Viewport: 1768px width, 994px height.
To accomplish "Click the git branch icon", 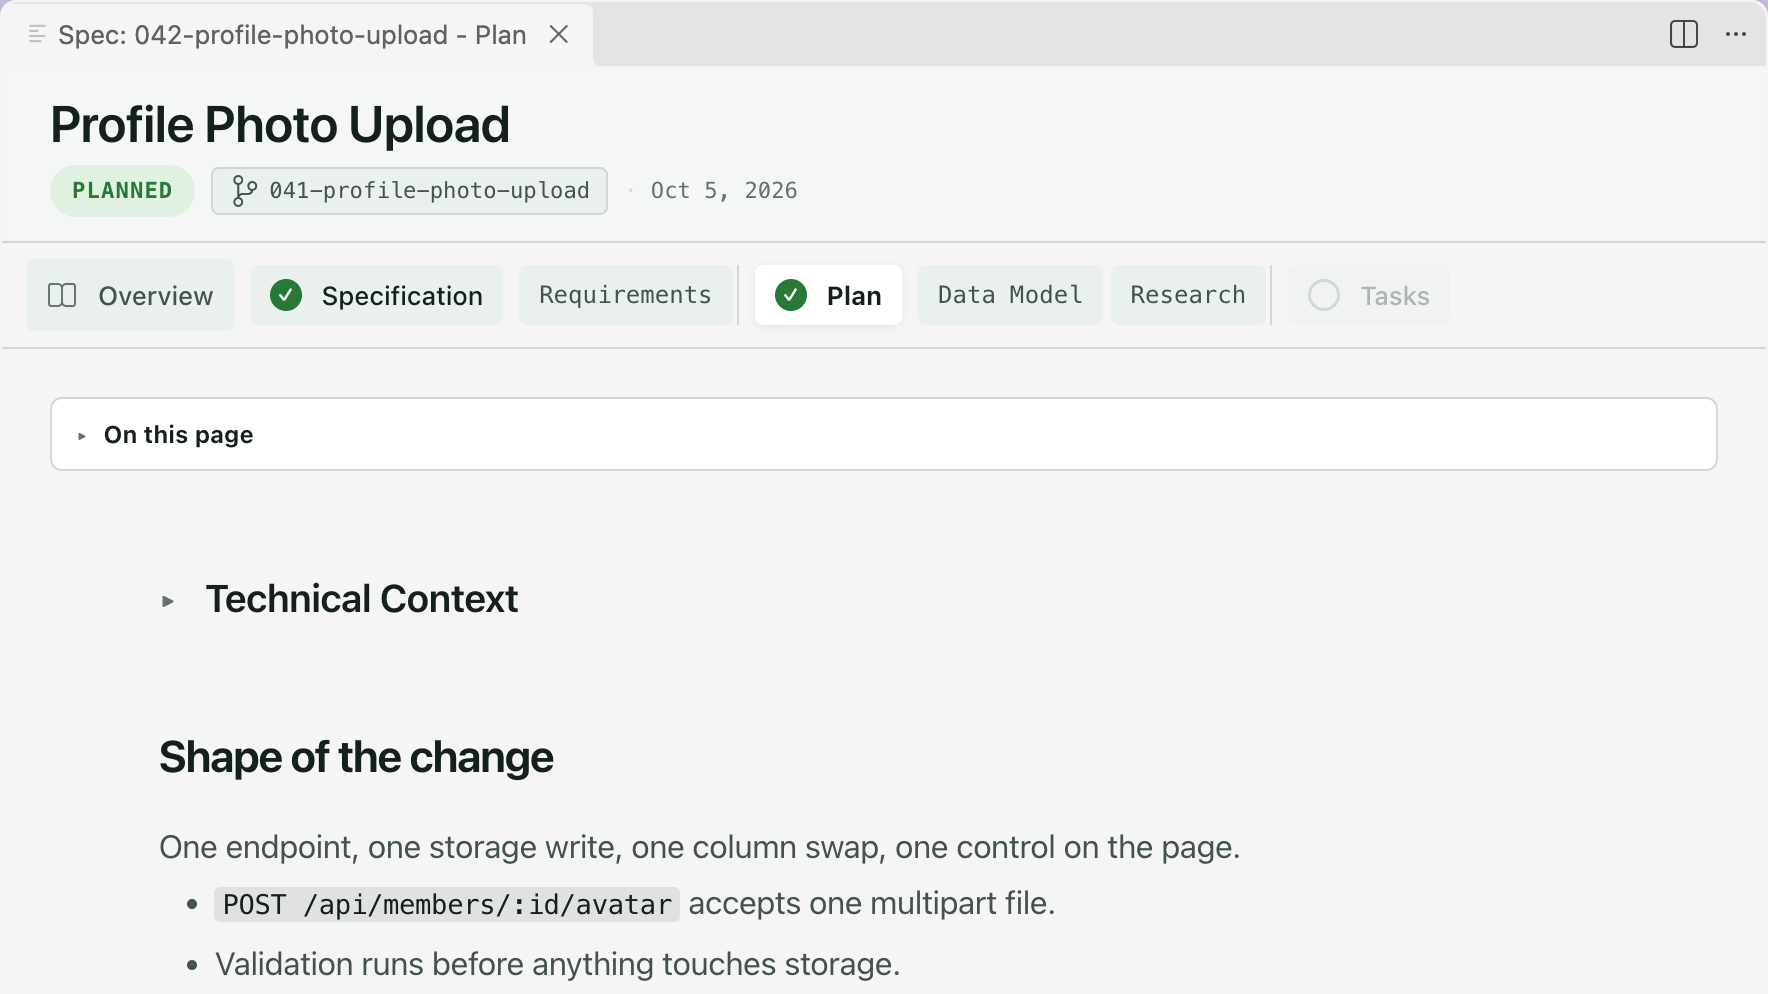I will 244,190.
